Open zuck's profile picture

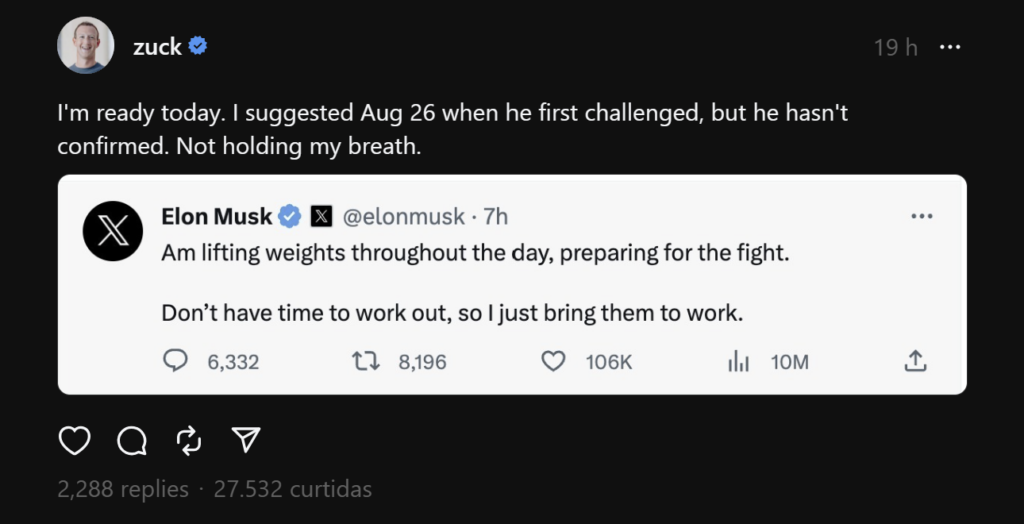86,46
